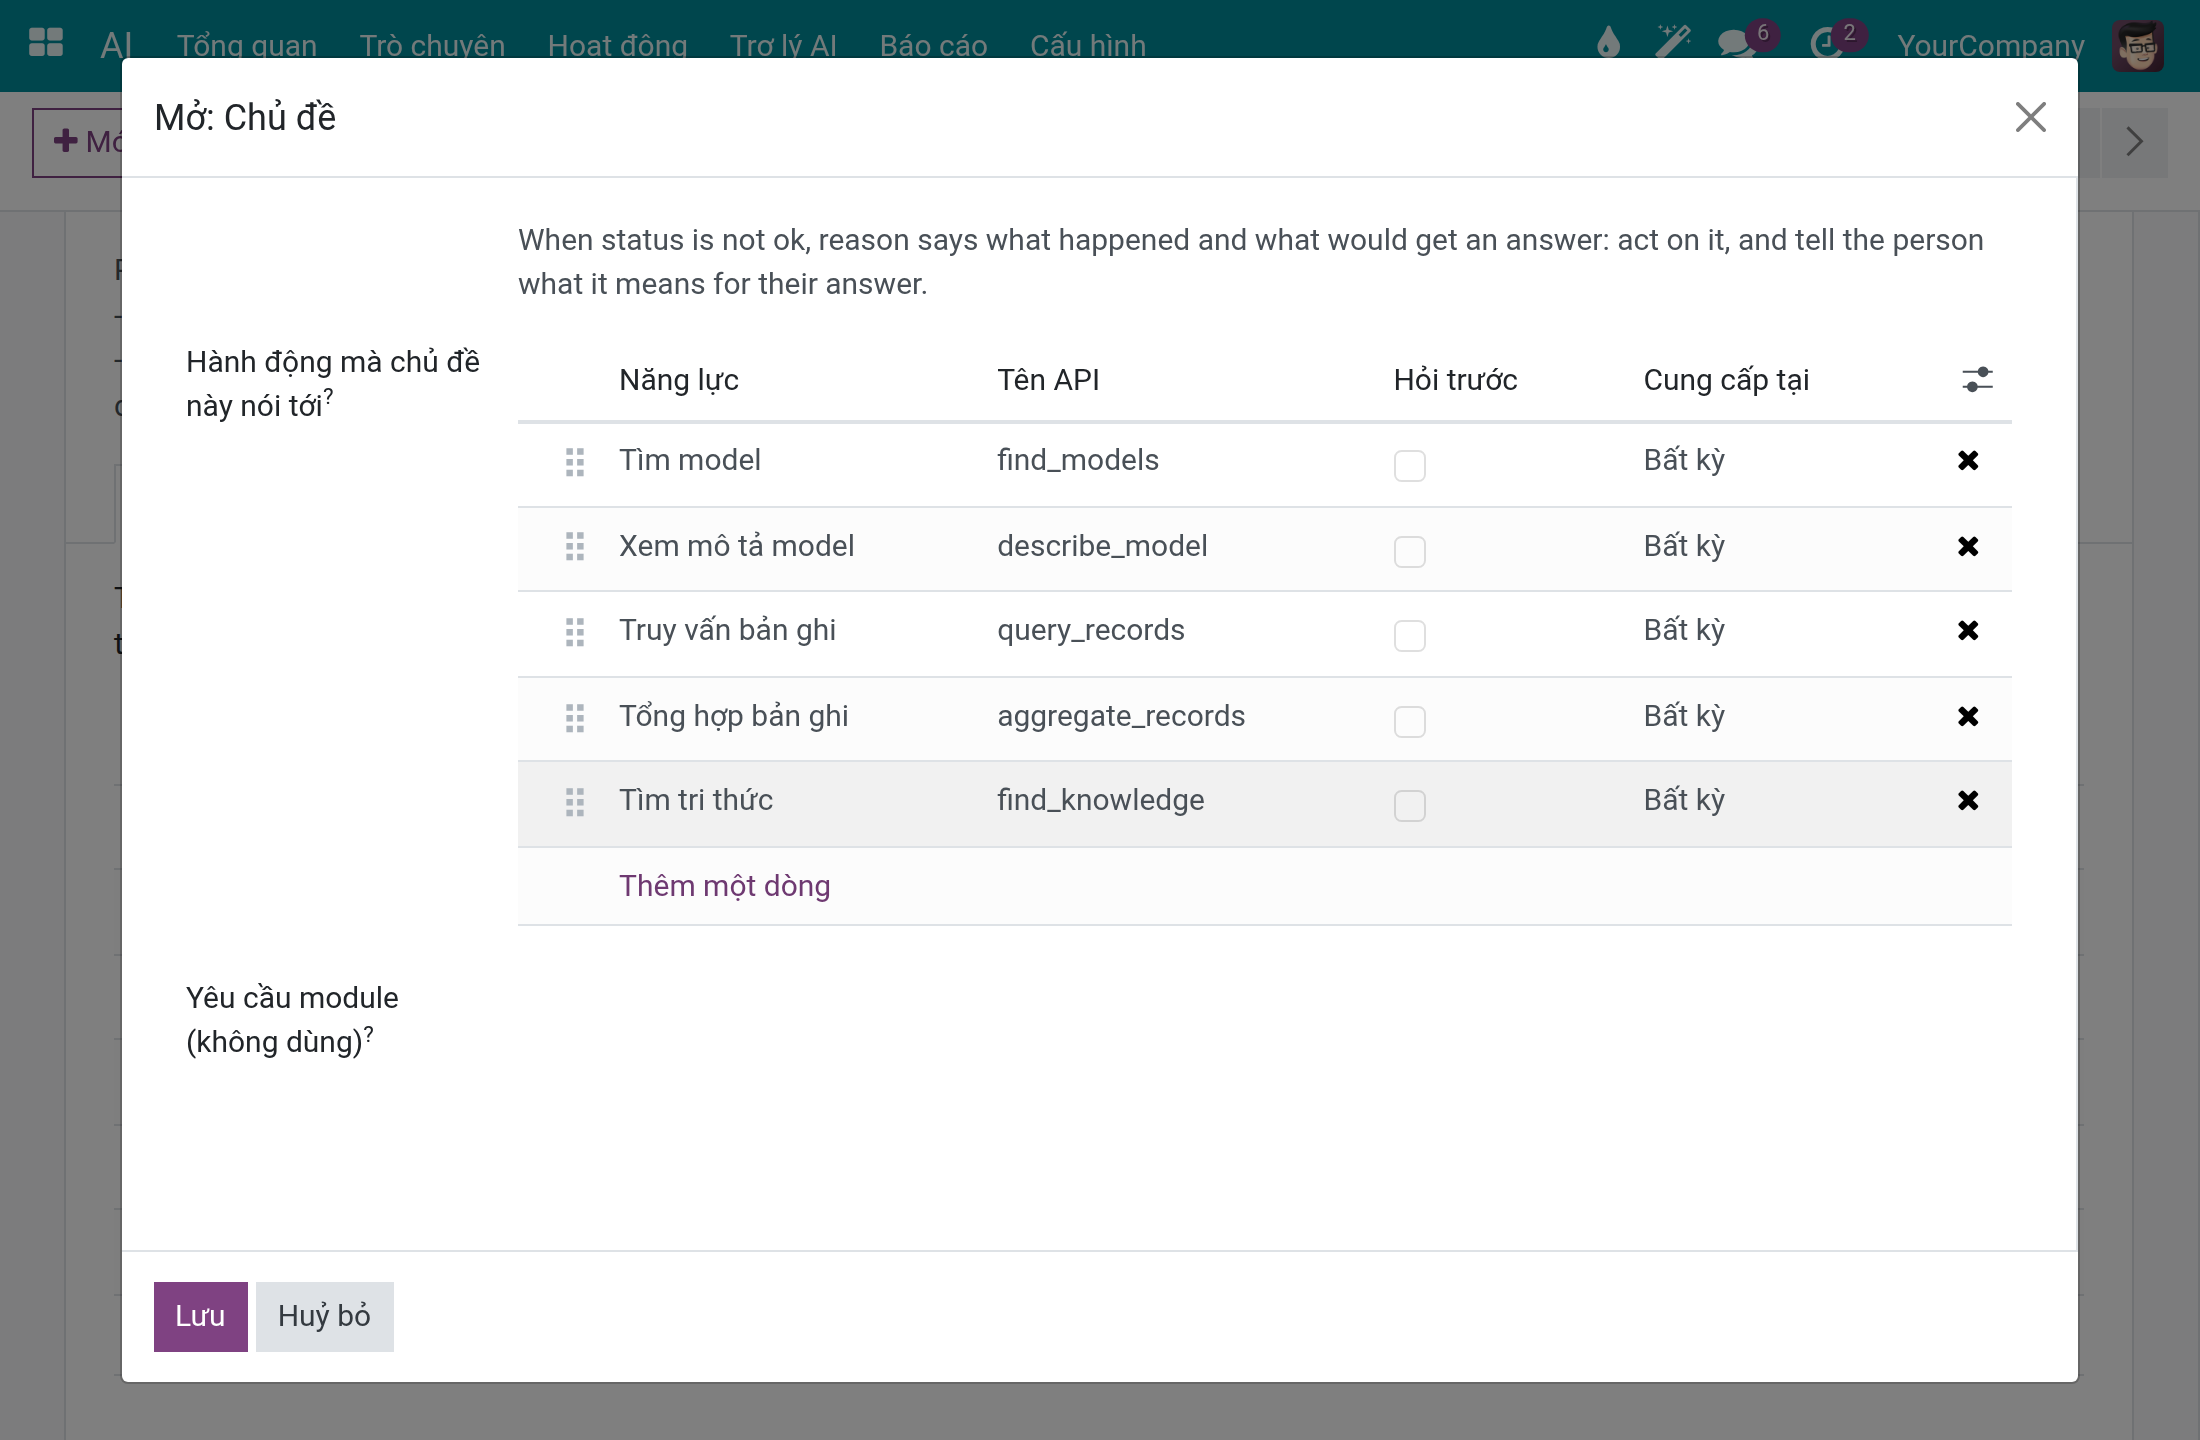Open the Tổng quan menu
This screenshot has width=2200, height=1440.
[x=247, y=45]
